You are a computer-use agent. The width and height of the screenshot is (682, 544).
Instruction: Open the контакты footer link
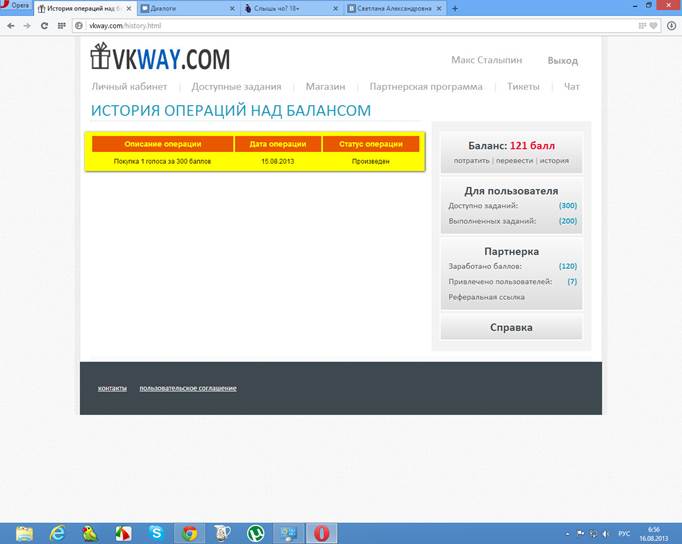coord(112,388)
